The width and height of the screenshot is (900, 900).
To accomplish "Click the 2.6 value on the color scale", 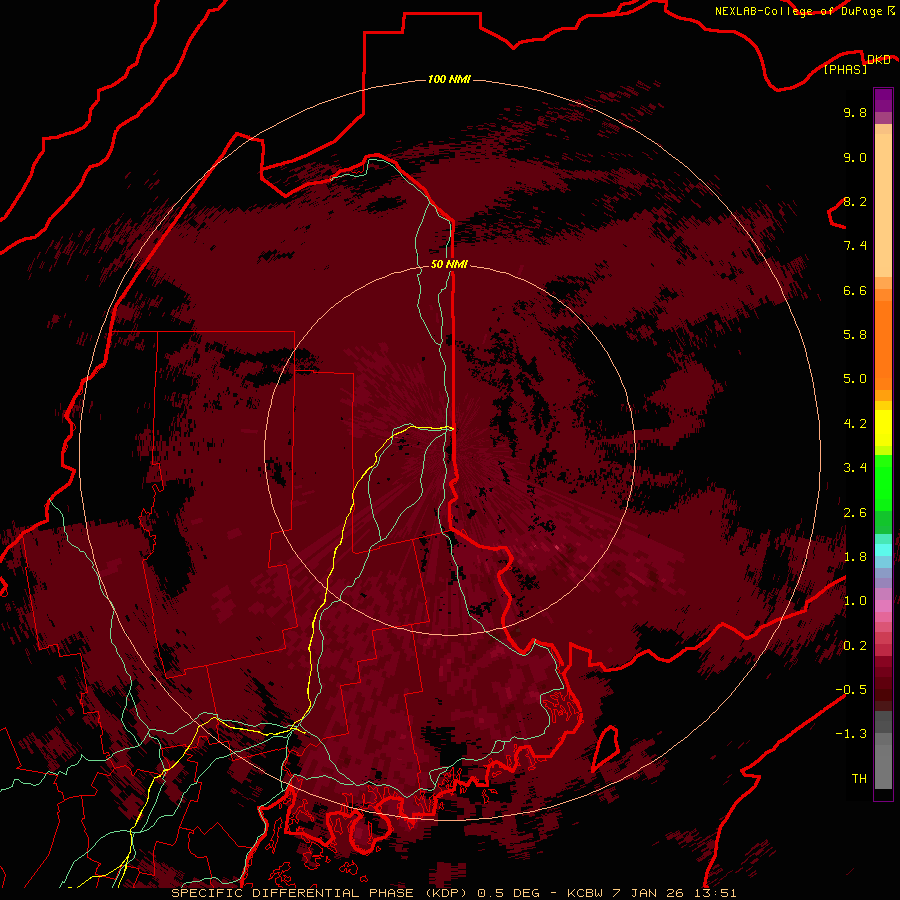I will coord(855,512).
